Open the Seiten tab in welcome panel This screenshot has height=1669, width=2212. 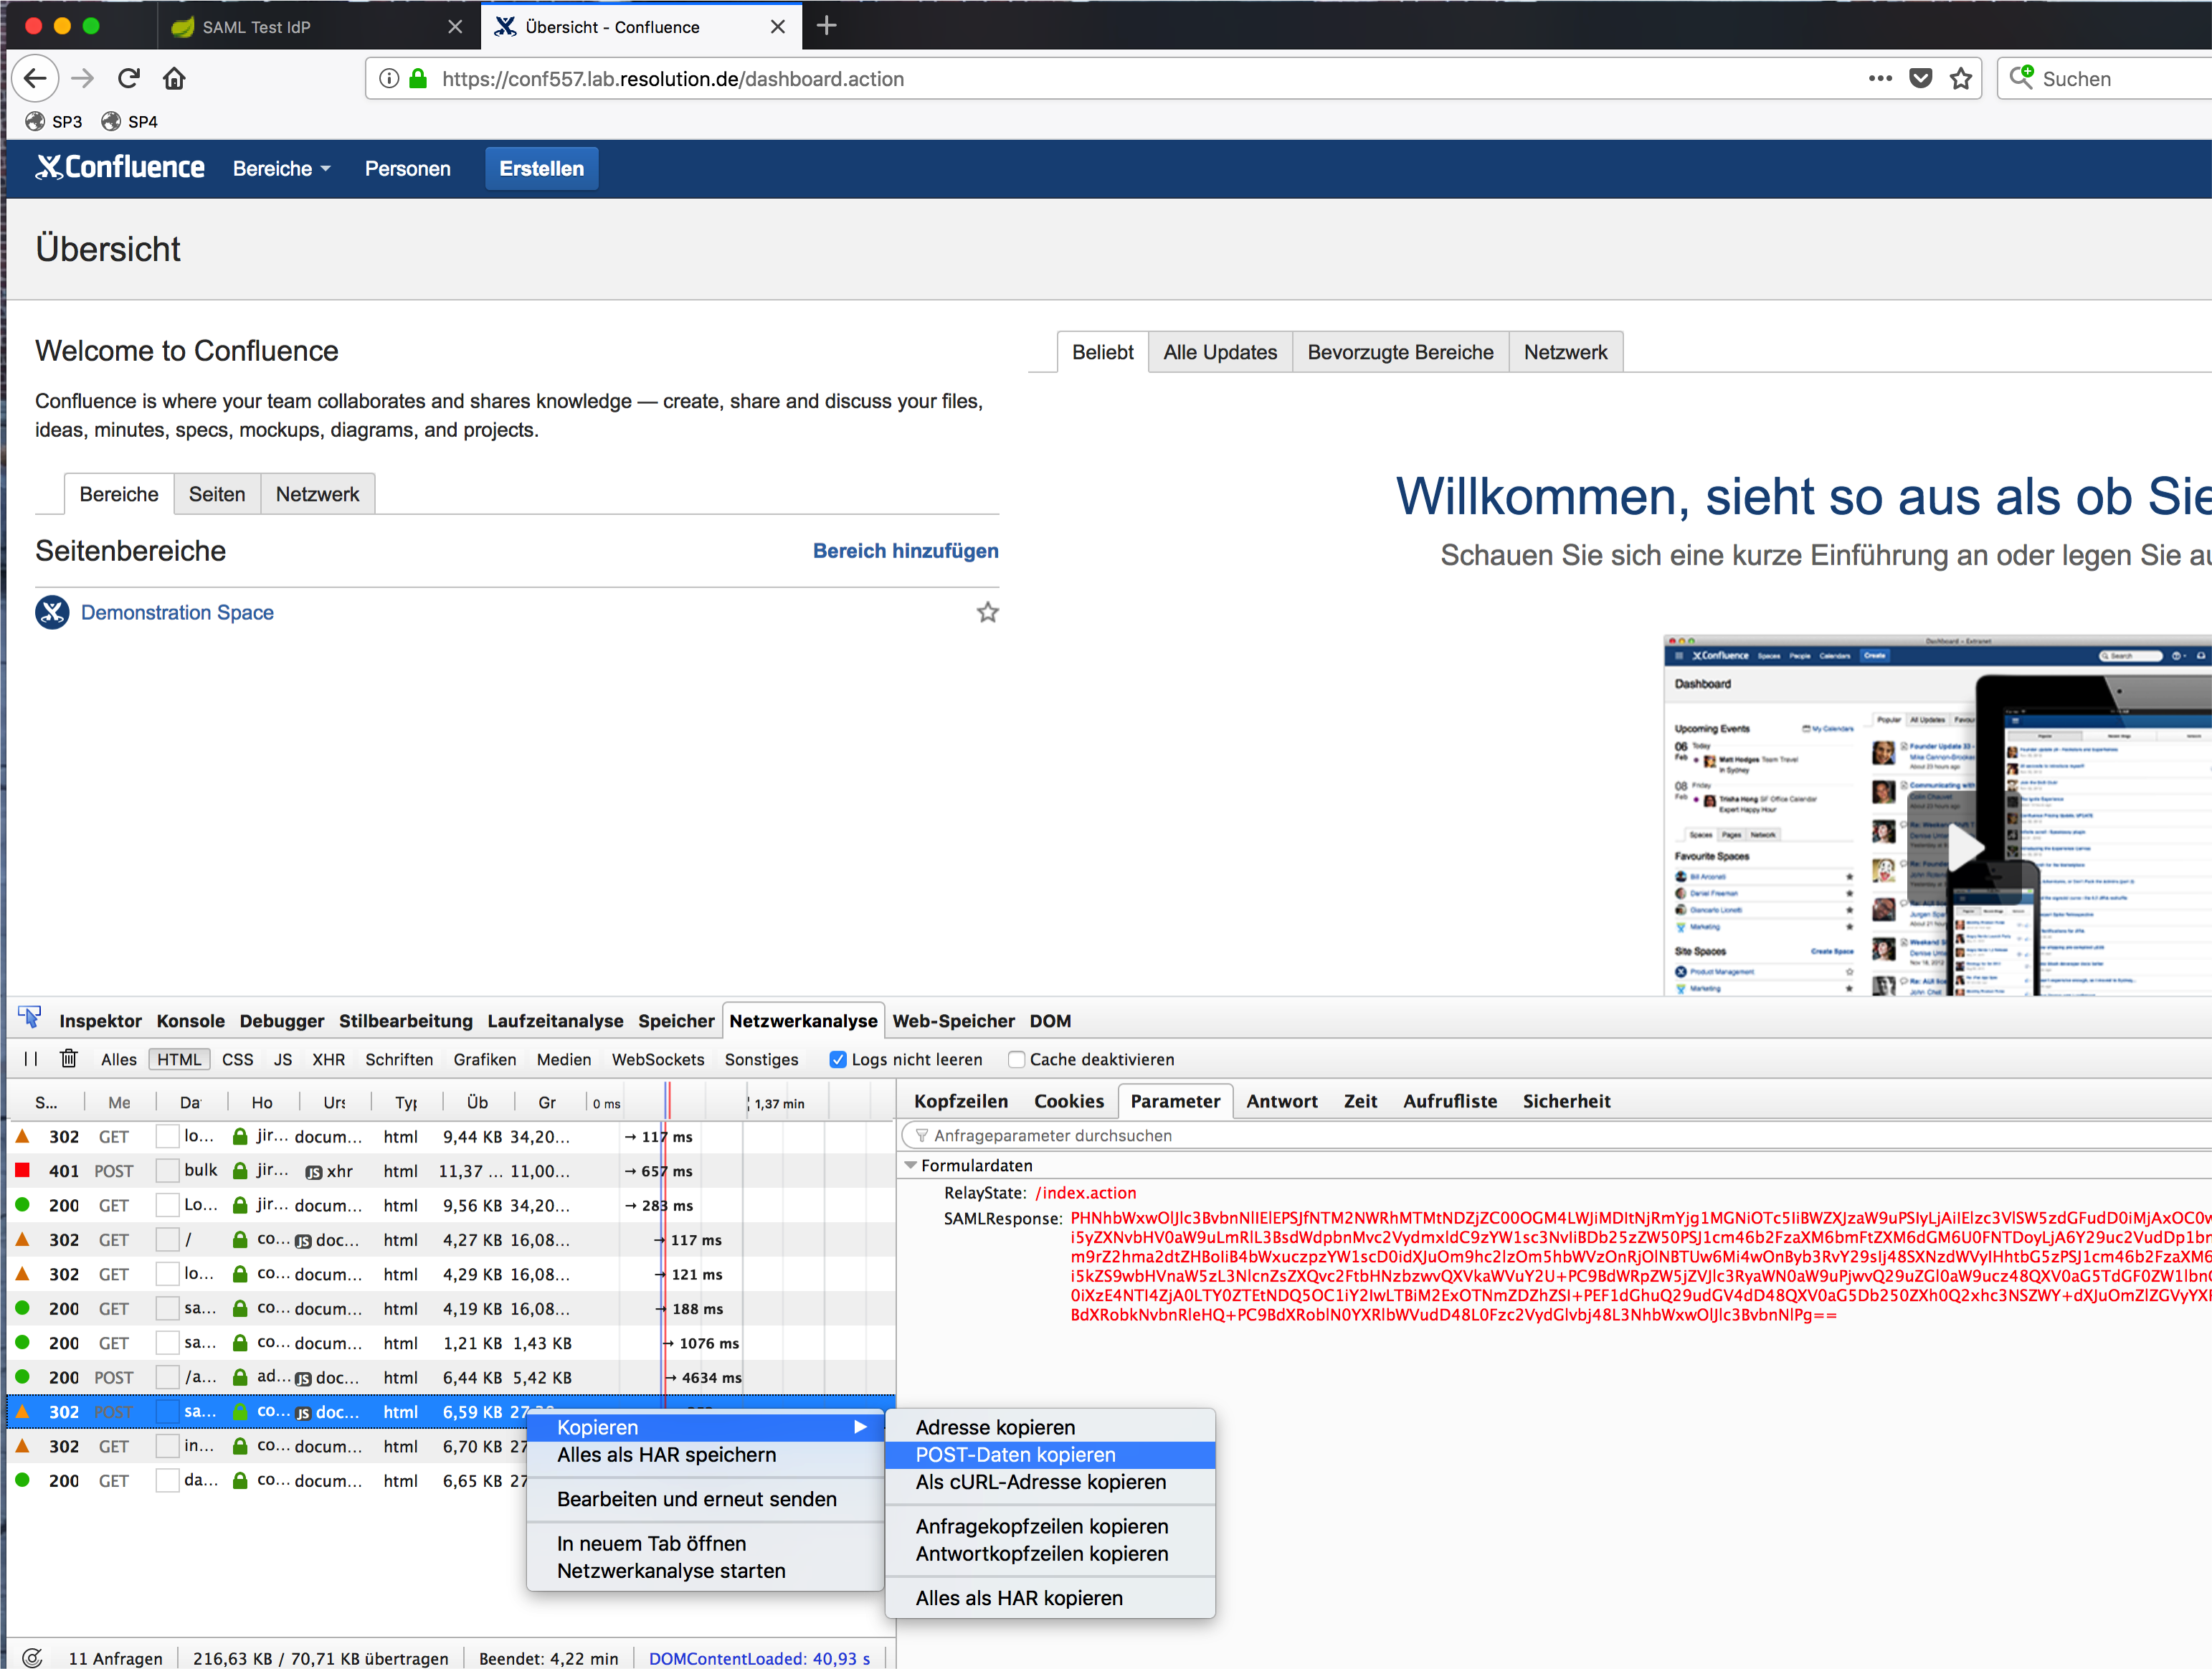[x=217, y=494]
